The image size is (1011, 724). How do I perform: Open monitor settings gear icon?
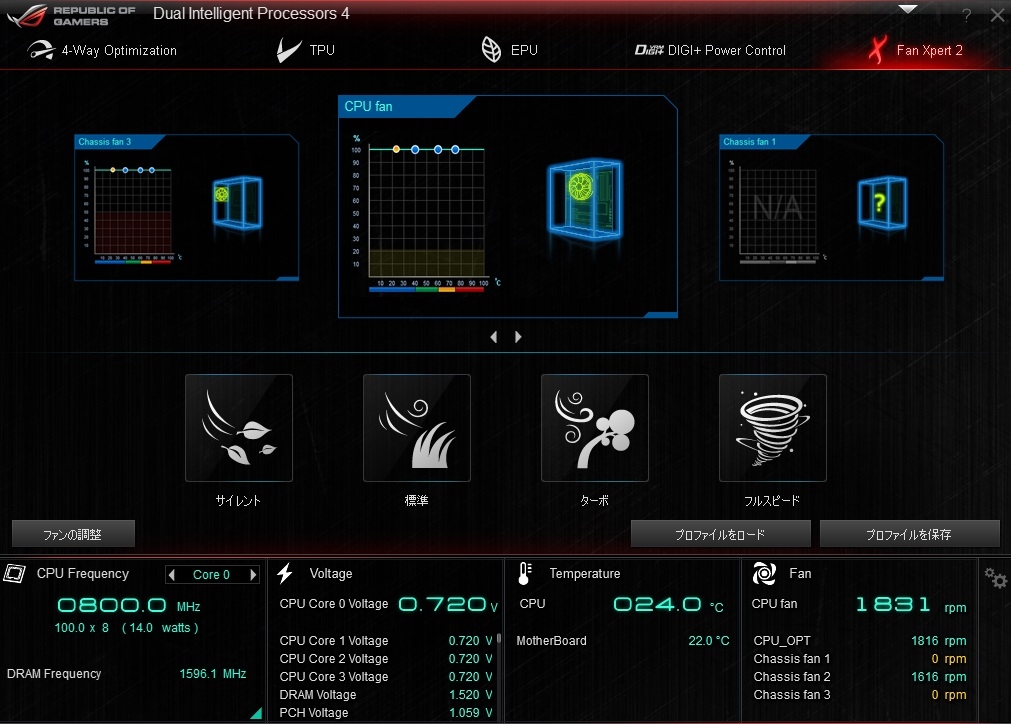point(996,578)
